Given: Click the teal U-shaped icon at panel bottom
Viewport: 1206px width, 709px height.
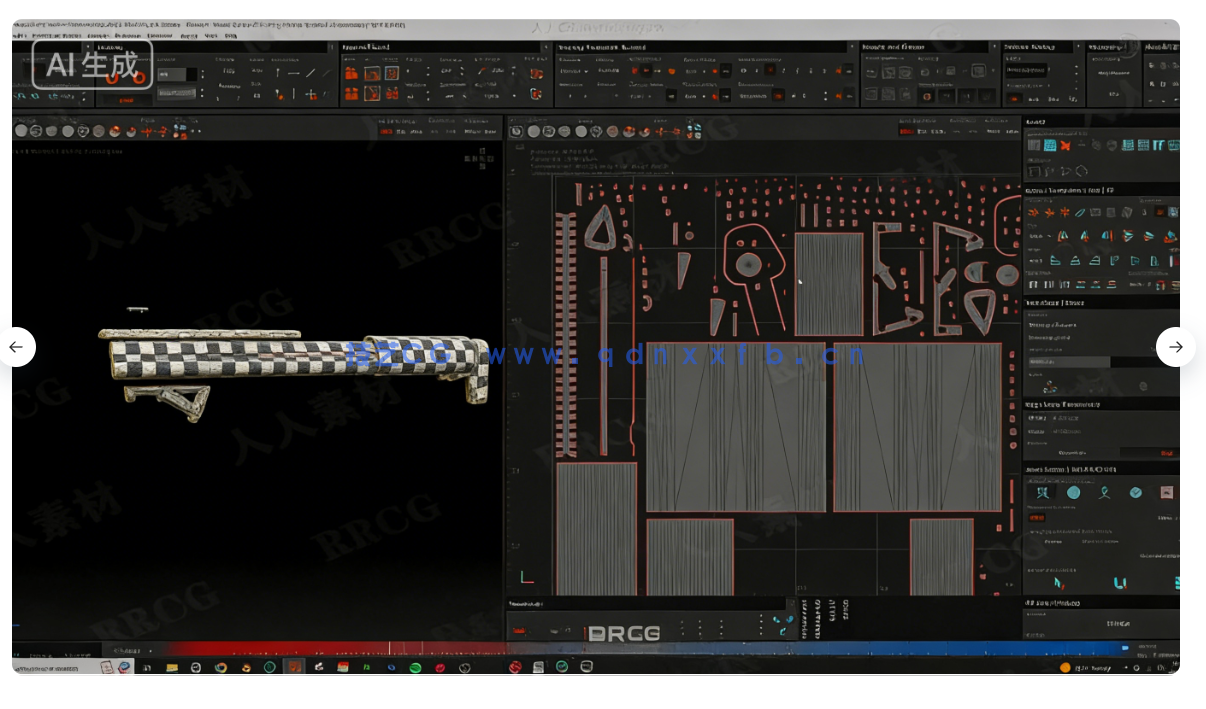Looking at the screenshot, I should (1120, 583).
